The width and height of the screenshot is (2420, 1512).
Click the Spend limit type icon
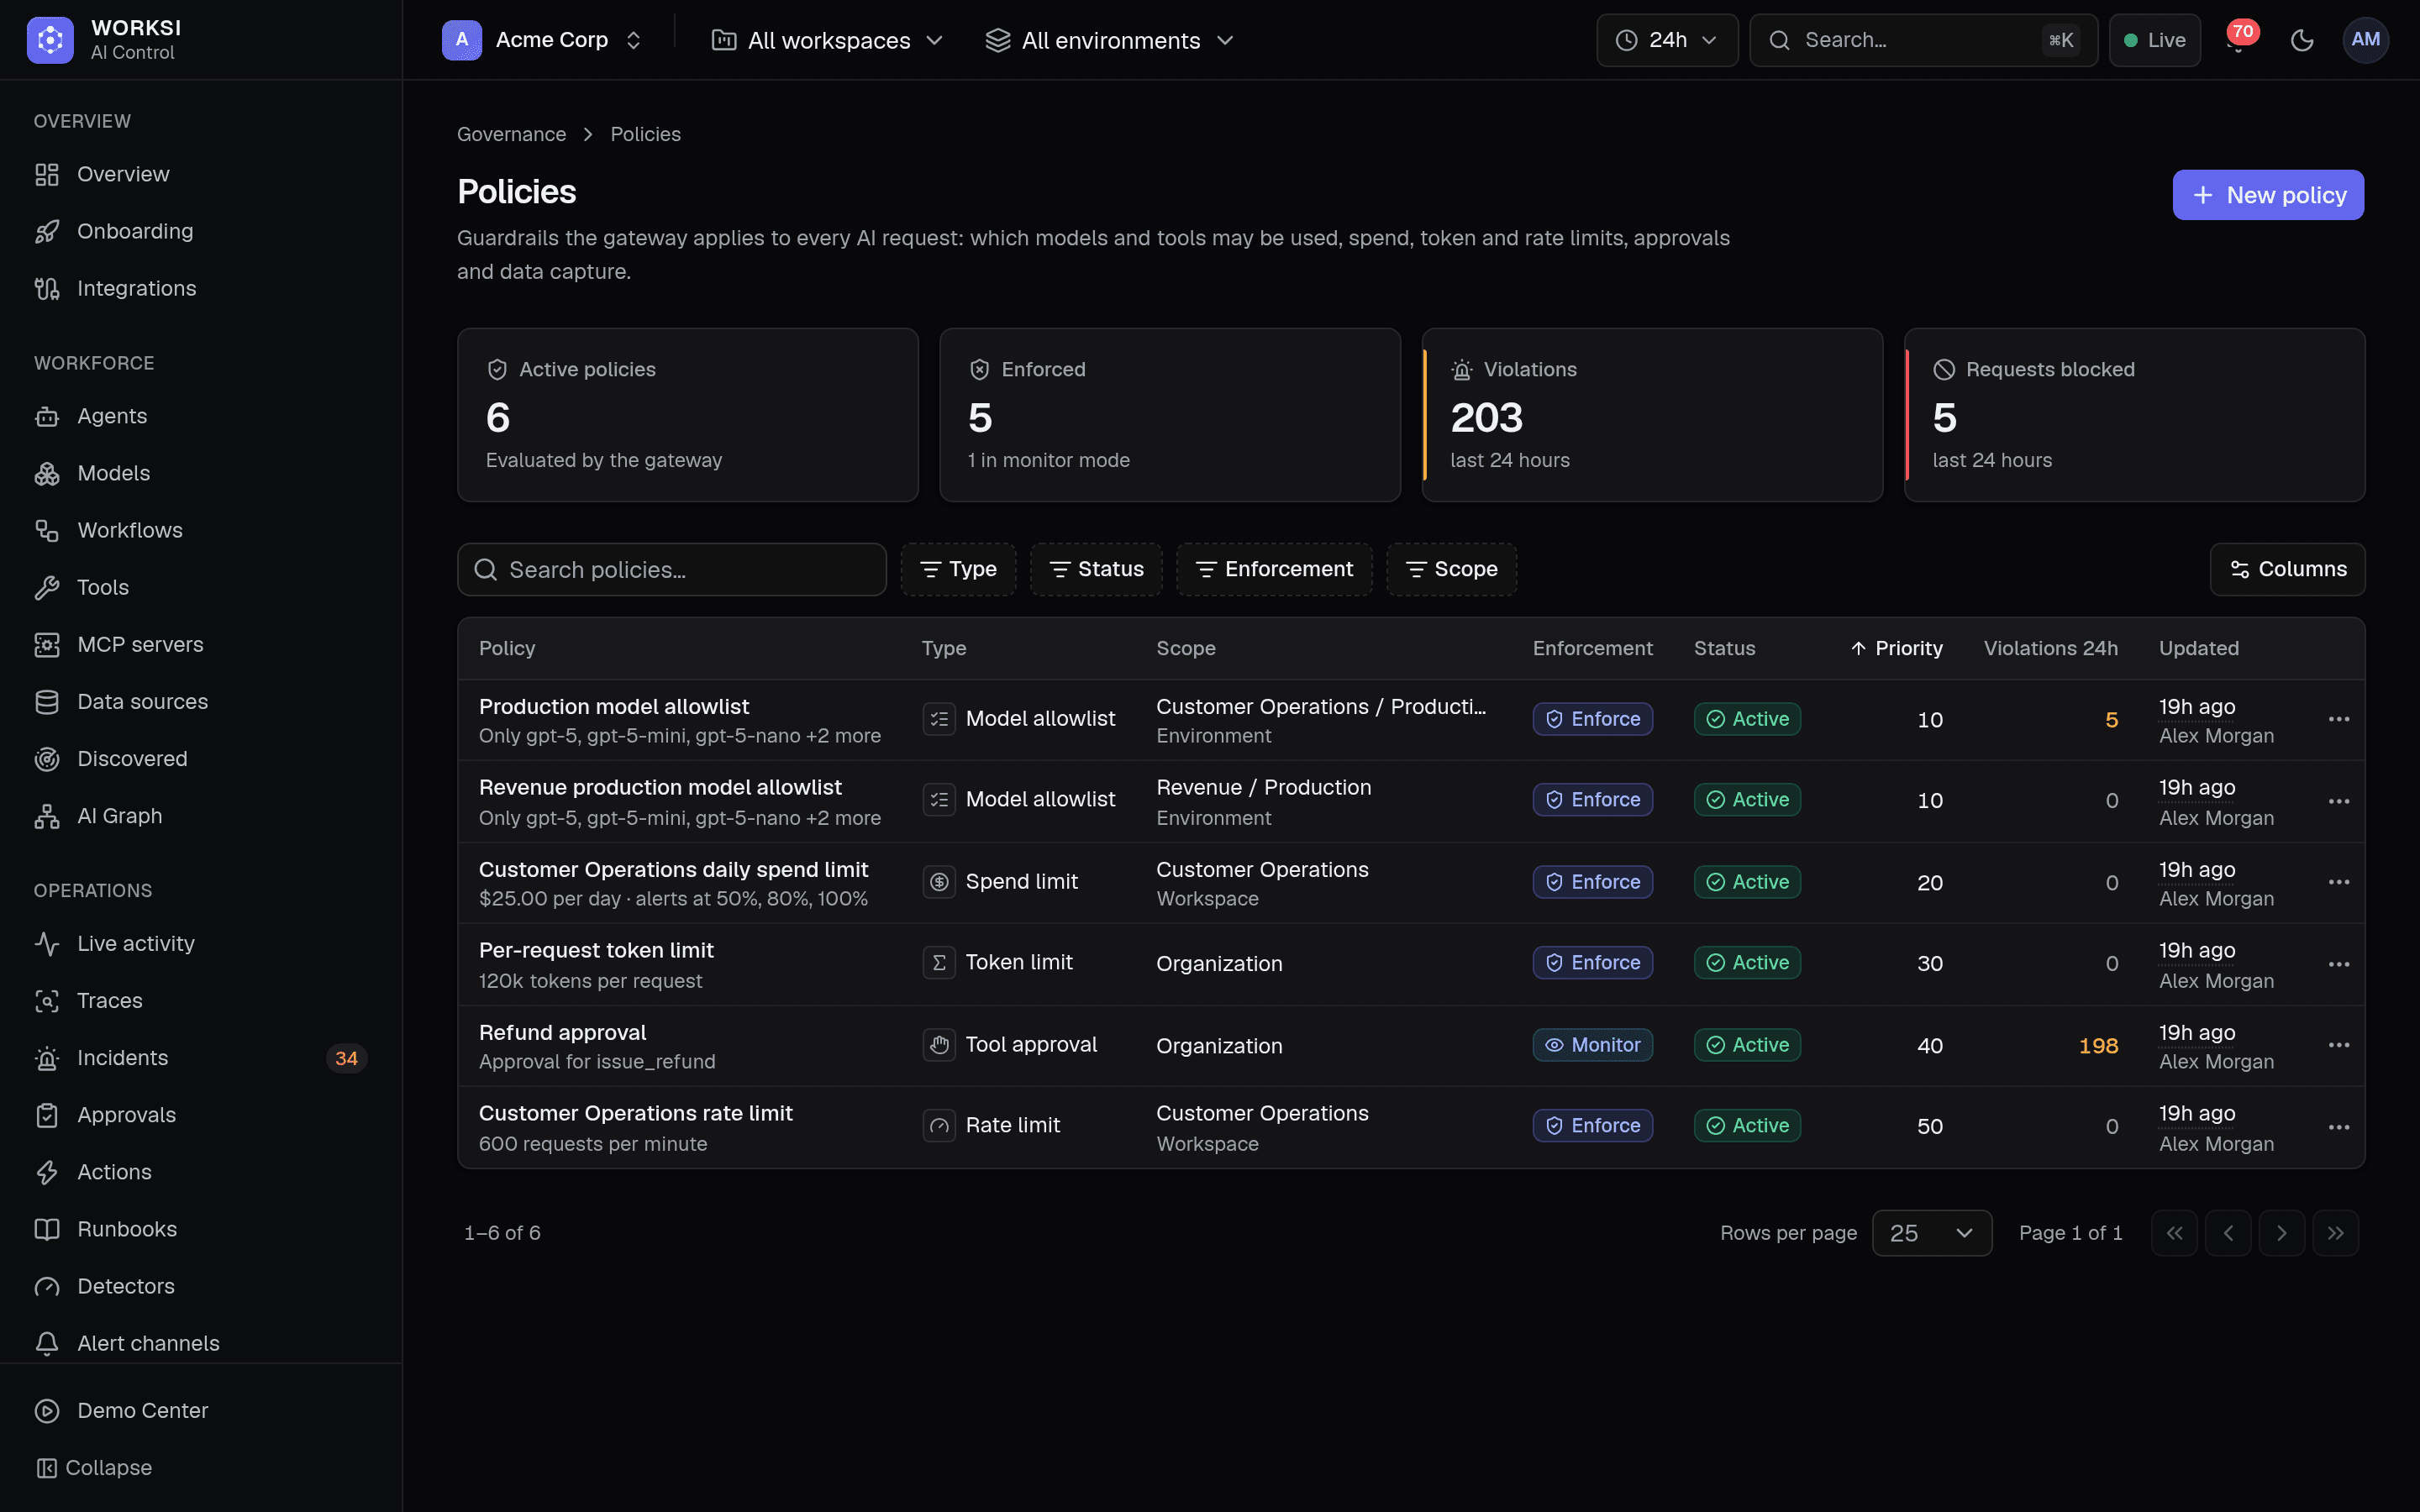(x=938, y=882)
